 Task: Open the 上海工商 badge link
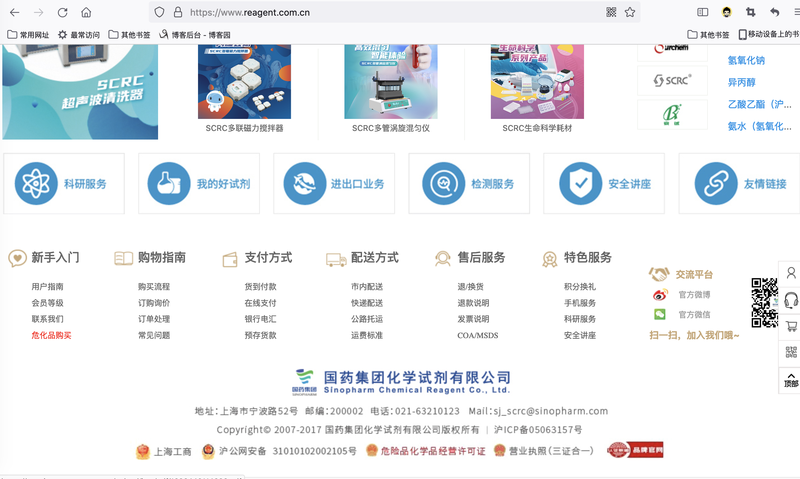[164, 451]
